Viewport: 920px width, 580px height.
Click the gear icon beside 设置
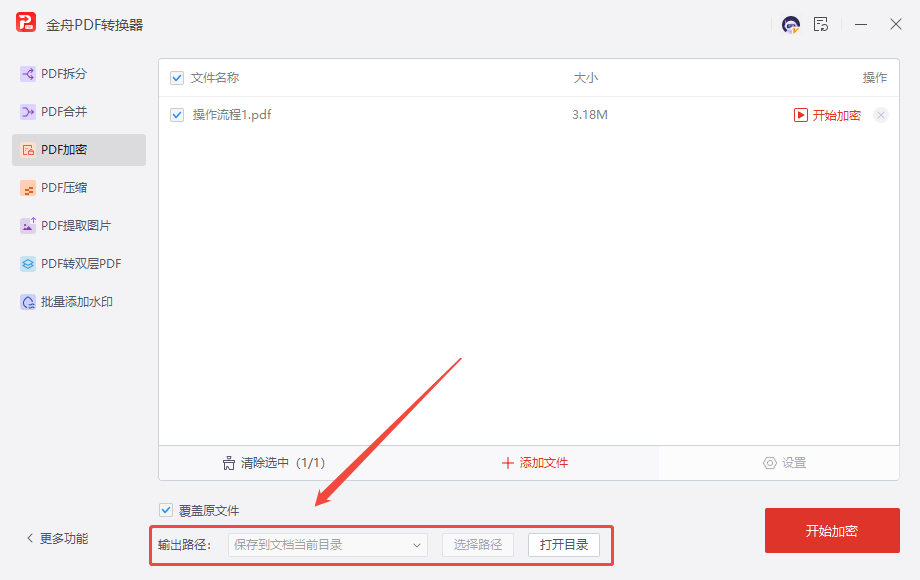769,463
